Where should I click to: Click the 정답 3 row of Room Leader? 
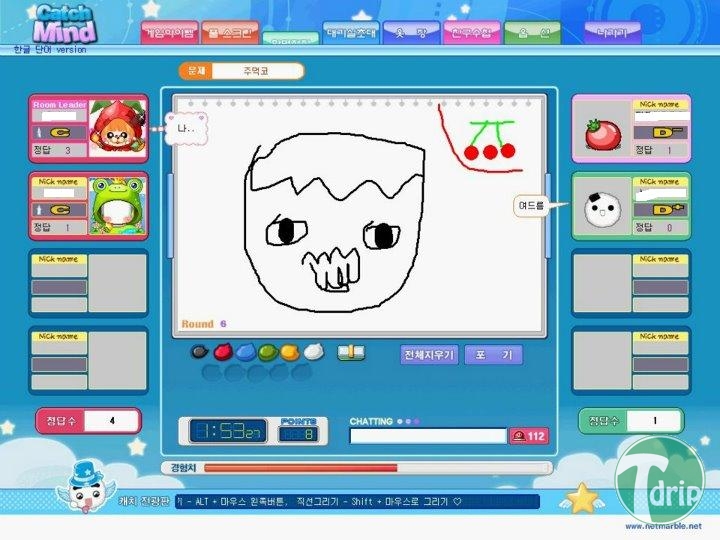[x=59, y=150]
